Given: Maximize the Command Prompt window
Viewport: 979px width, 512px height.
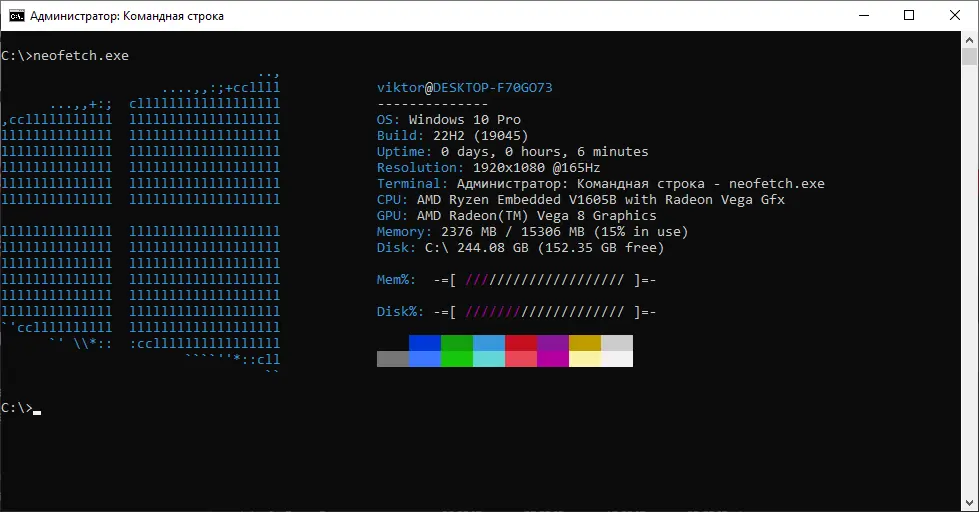Looking at the screenshot, I should coord(909,16).
